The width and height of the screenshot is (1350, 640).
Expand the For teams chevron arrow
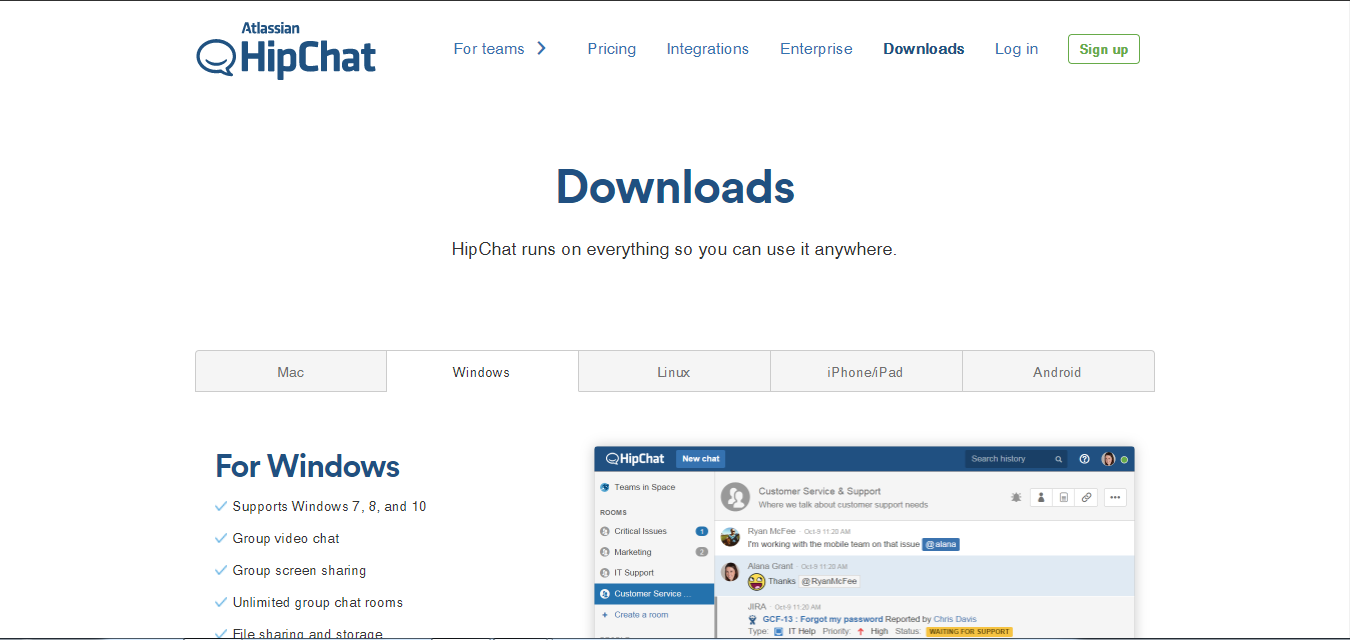tap(541, 48)
